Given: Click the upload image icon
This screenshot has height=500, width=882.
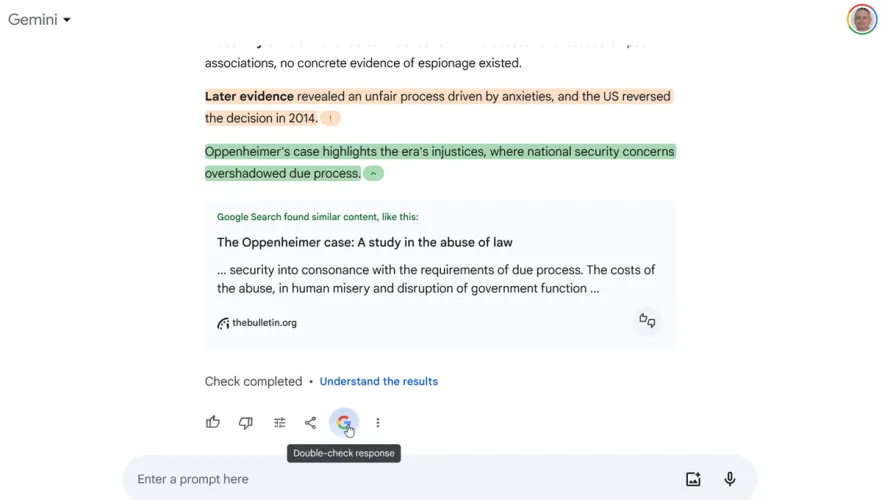Looking at the screenshot, I should (693, 479).
